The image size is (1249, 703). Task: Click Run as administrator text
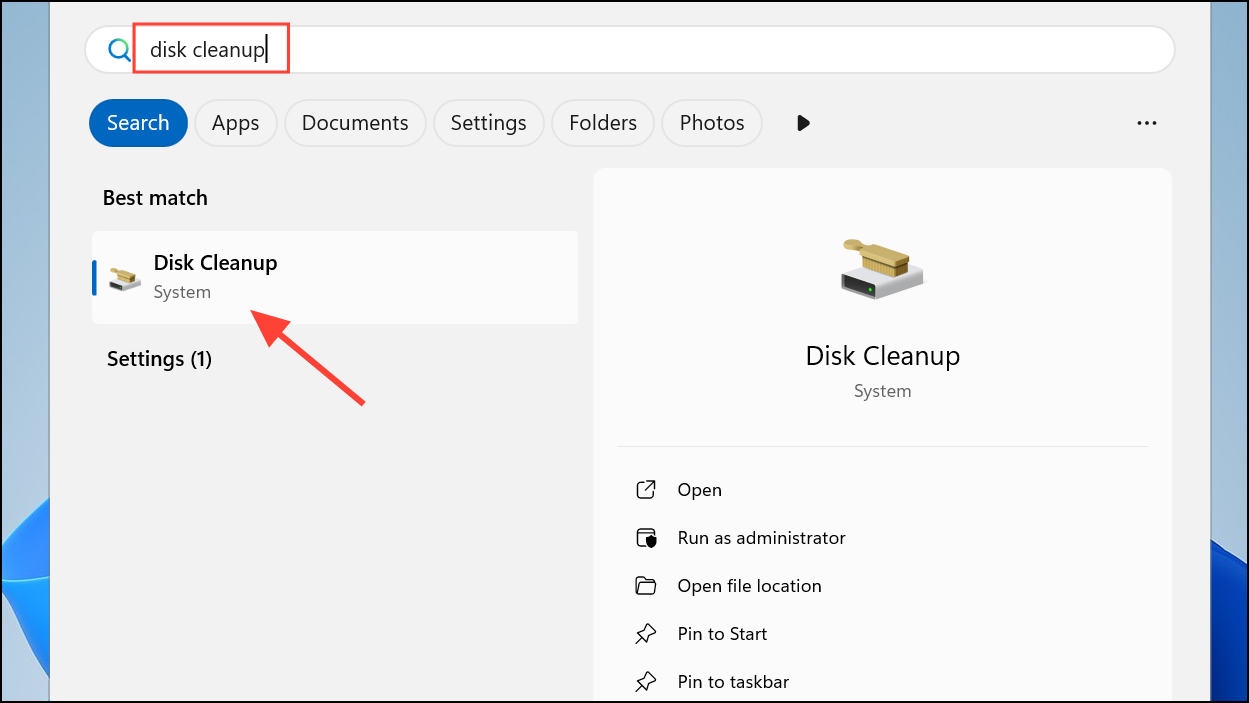[x=761, y=538]
